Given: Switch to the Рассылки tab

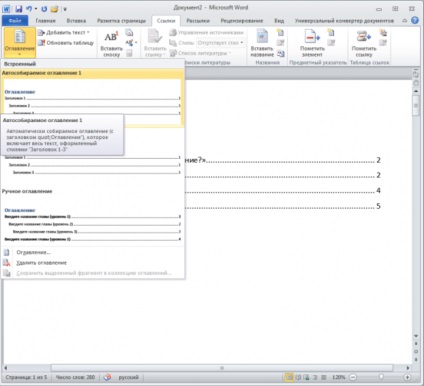Looking at the screenshot, I should [198, 21].
